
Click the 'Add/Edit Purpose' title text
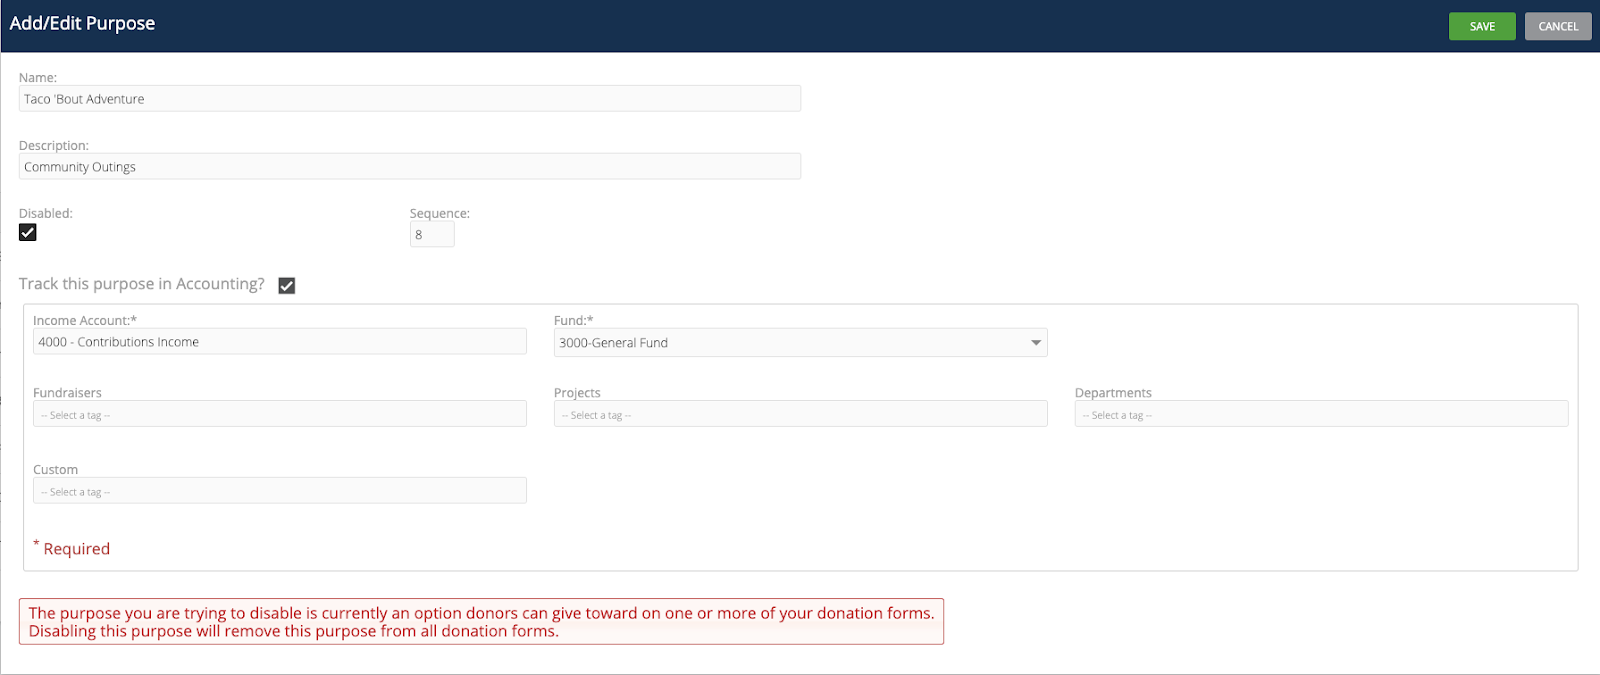[x=82, y=23]
